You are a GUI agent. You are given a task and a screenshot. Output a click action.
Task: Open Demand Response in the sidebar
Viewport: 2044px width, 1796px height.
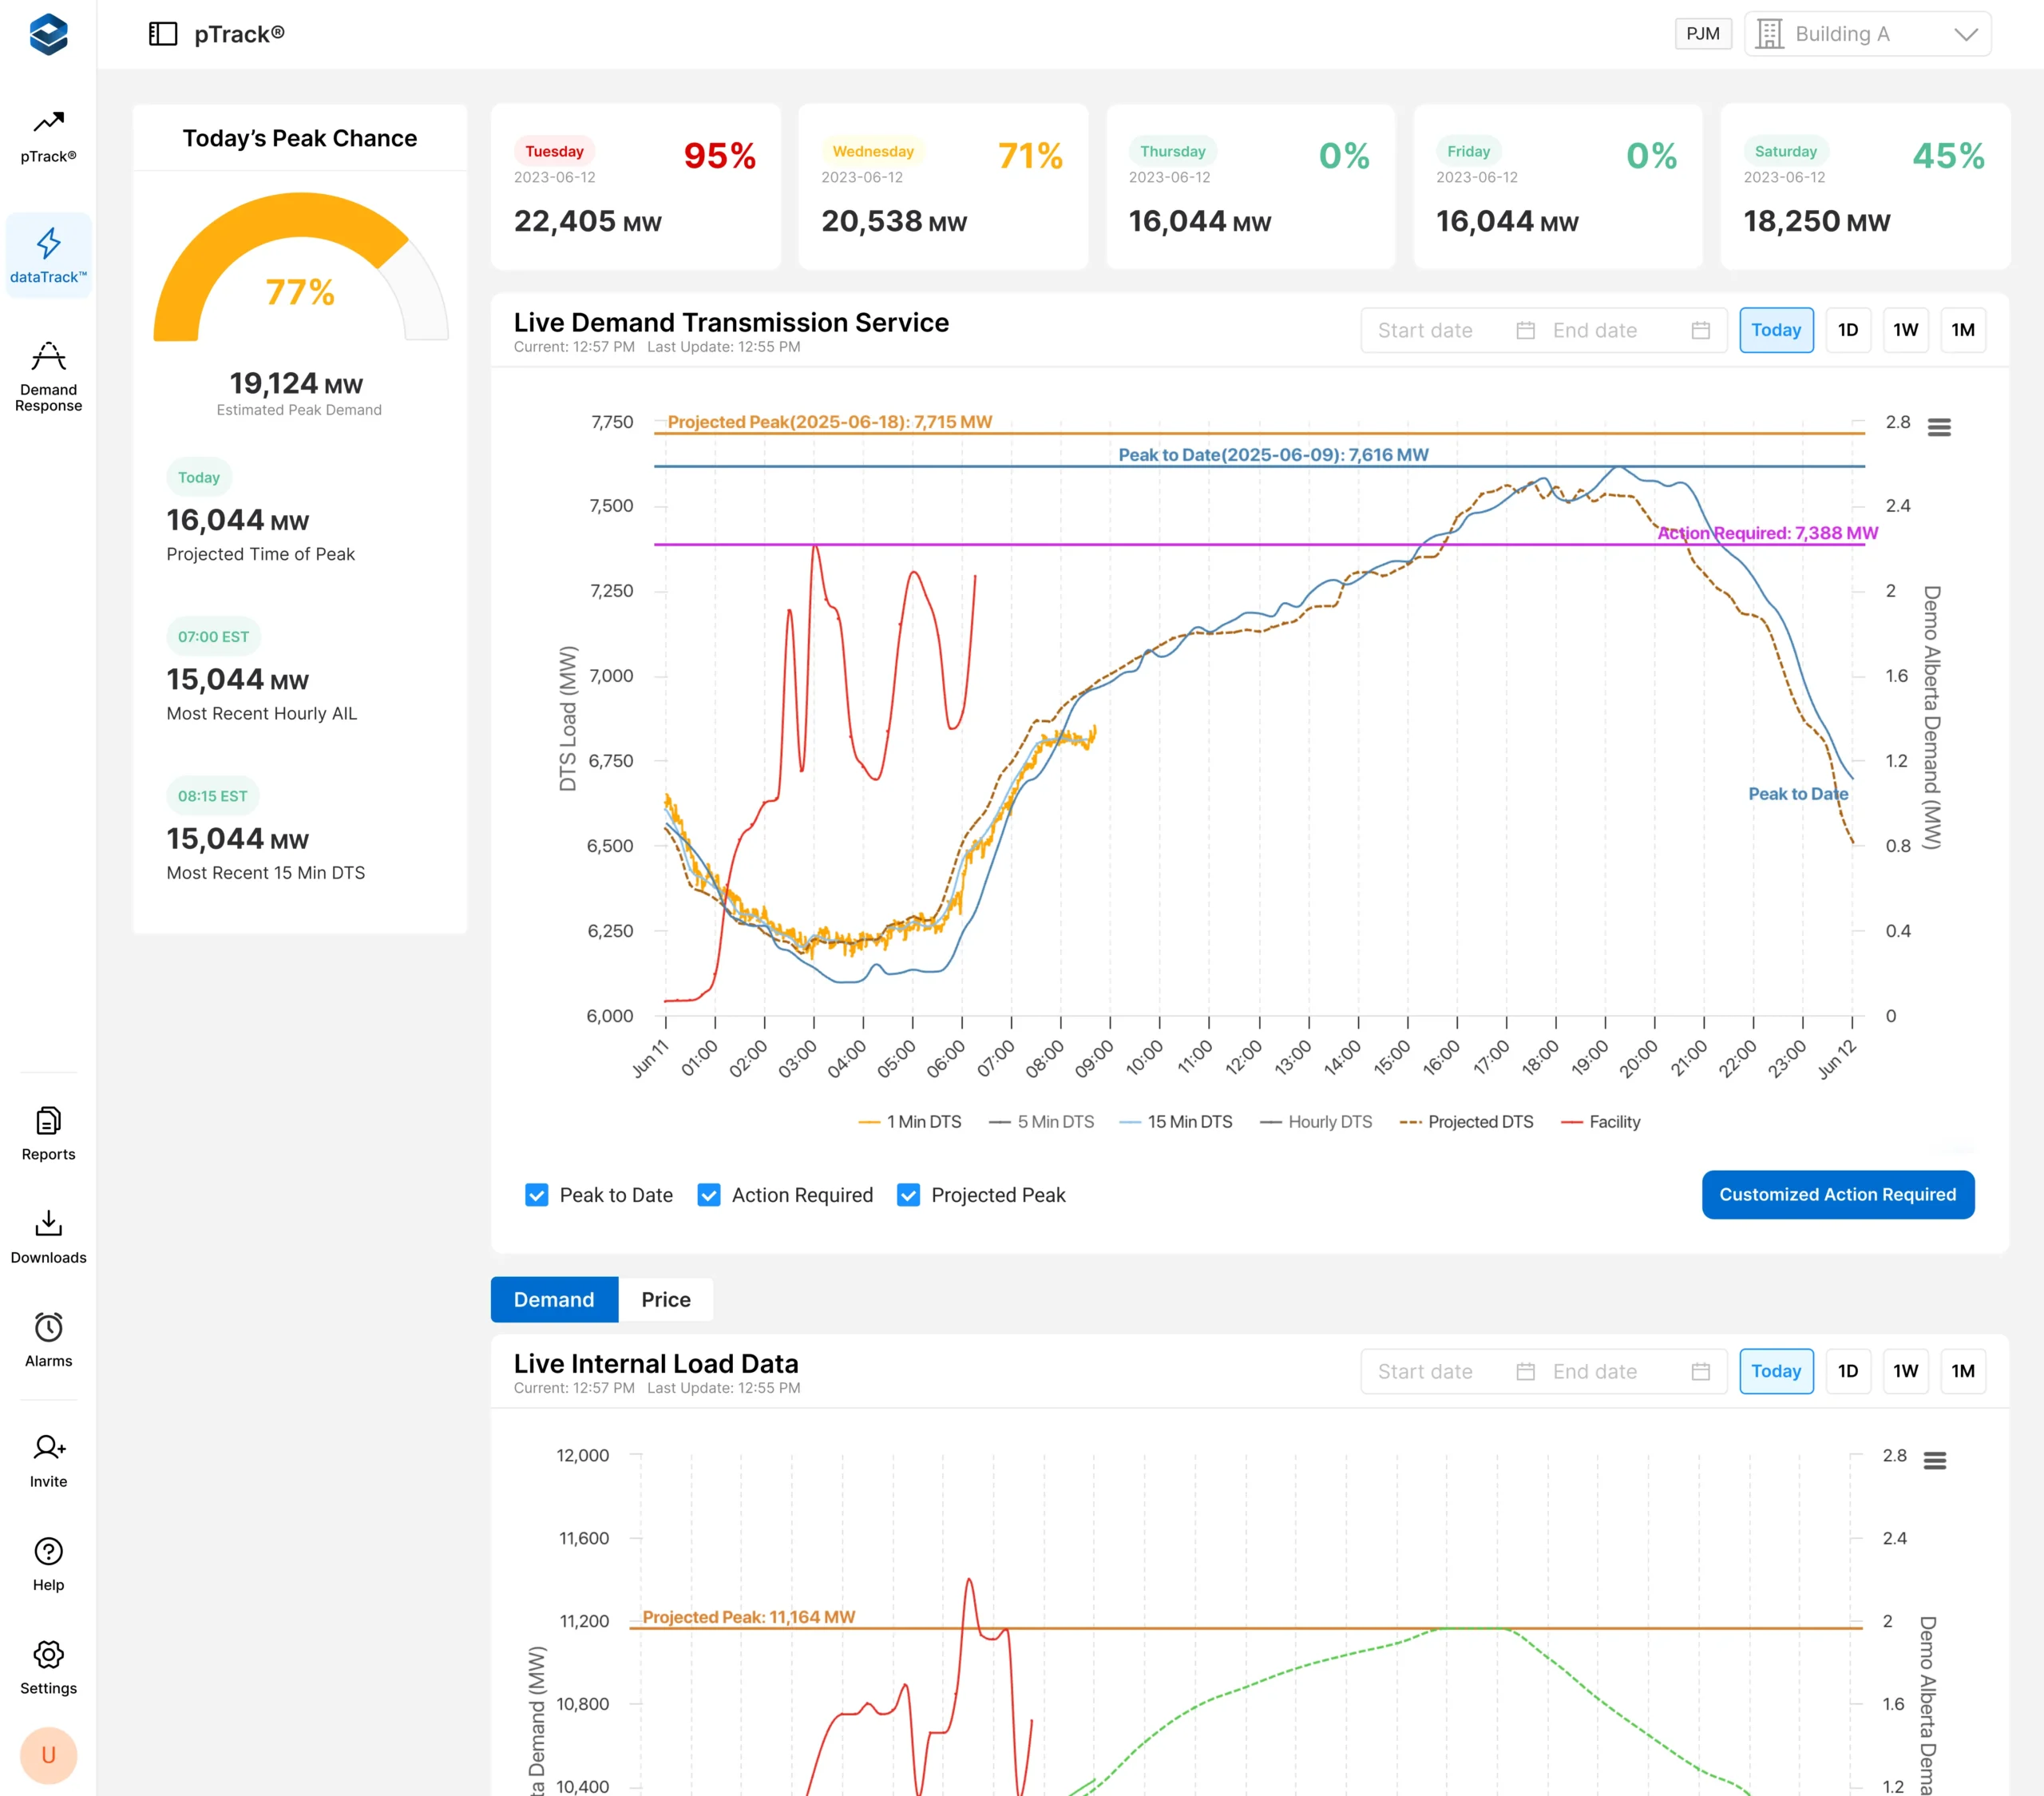48,377
